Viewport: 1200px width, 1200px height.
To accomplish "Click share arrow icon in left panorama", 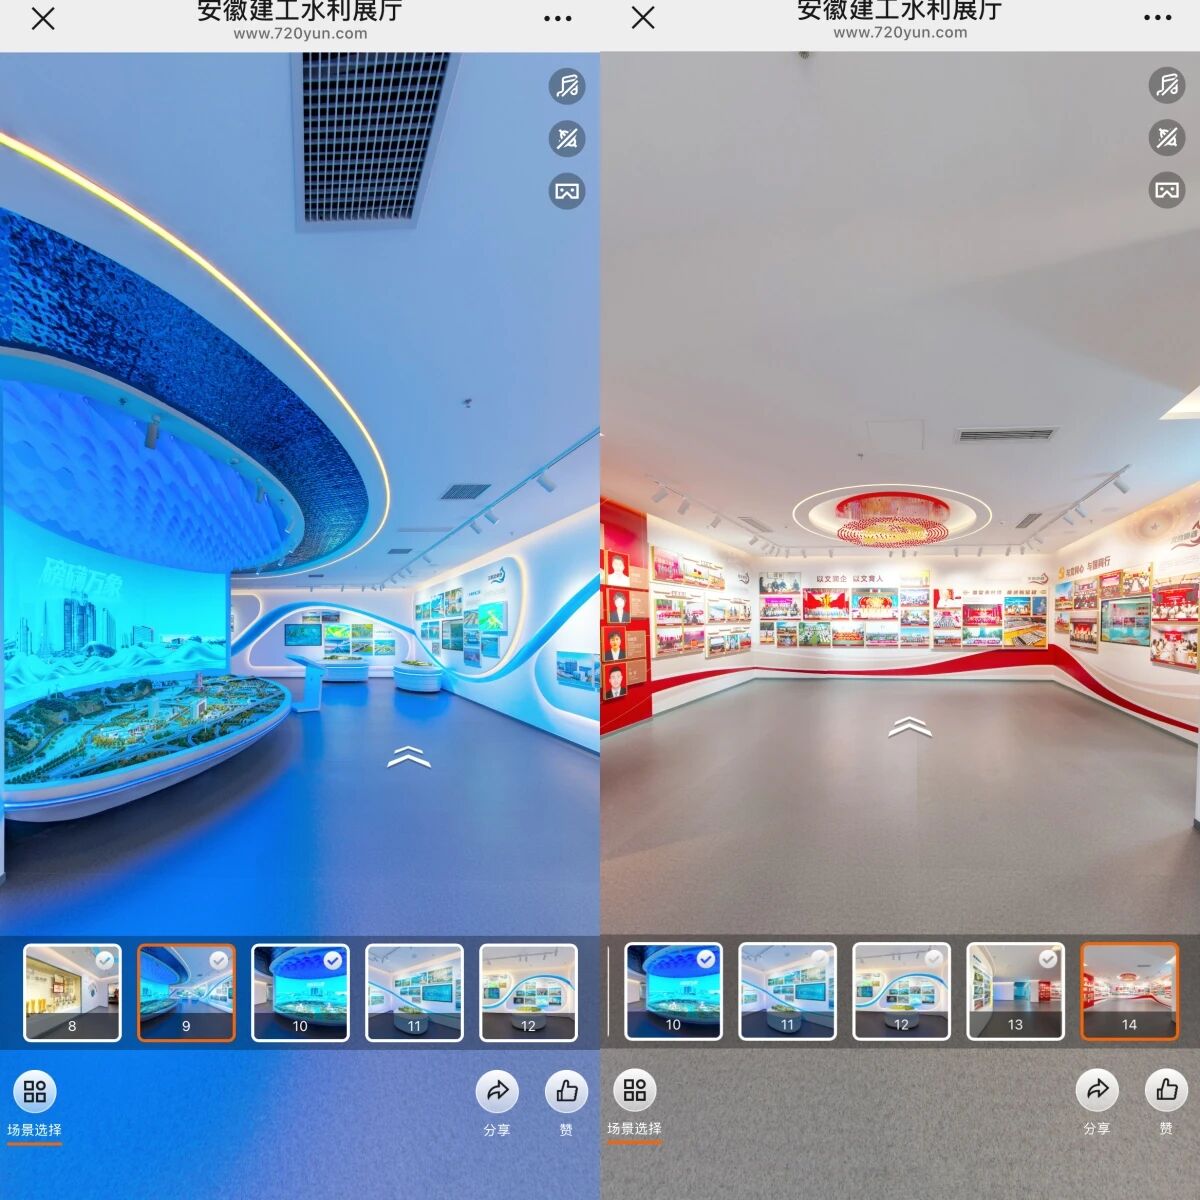I will tap(497, 1091).
